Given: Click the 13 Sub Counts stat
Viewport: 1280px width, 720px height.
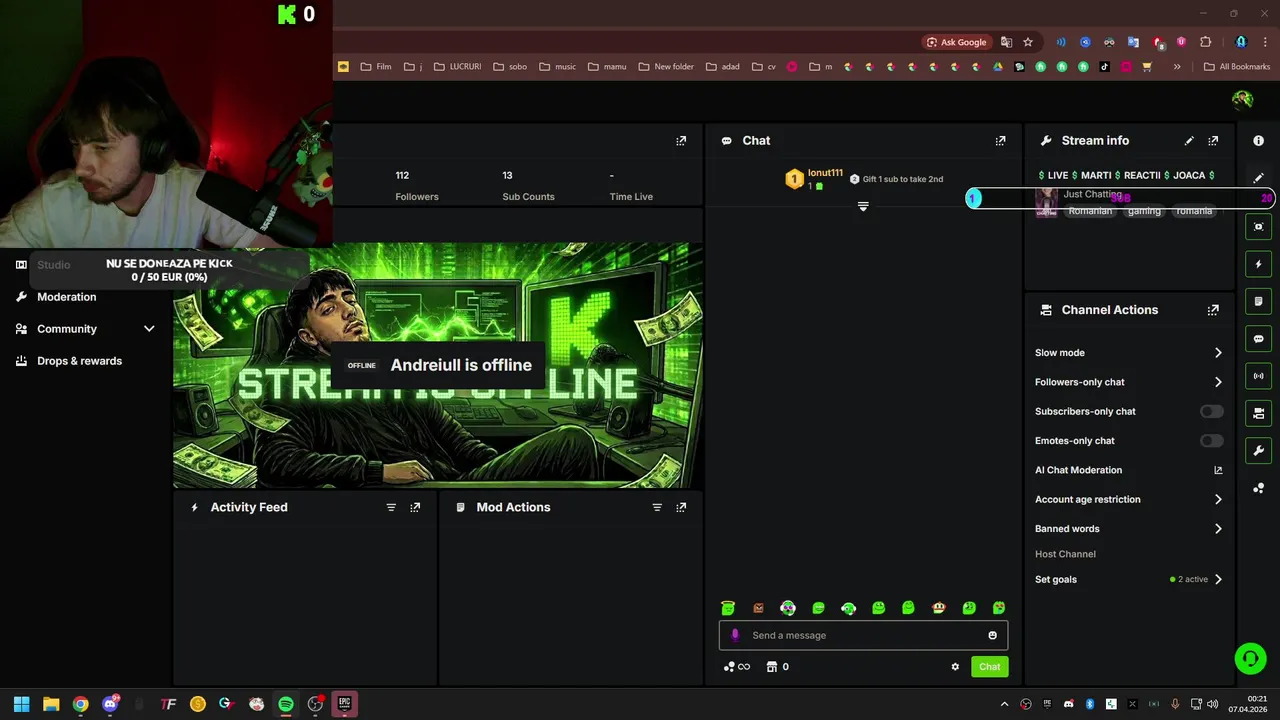Looking at the screenshot, I should click(x=528, y=186).
